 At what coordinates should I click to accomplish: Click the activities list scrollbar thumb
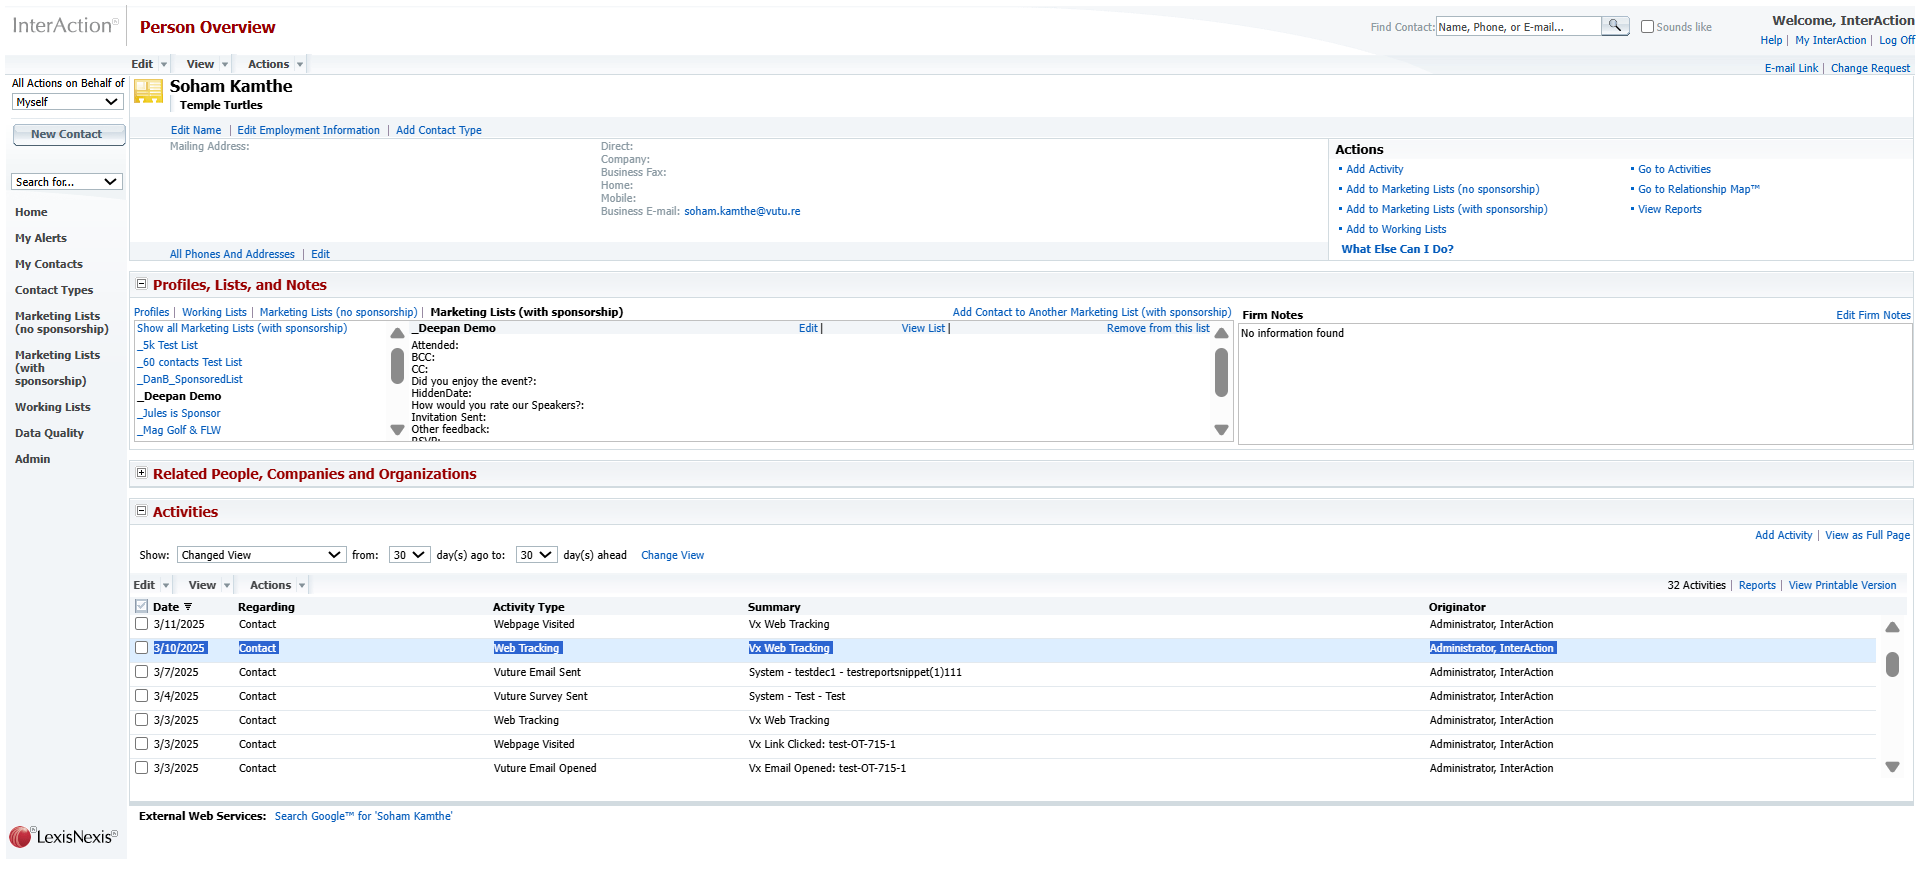tap(1892, 664)
